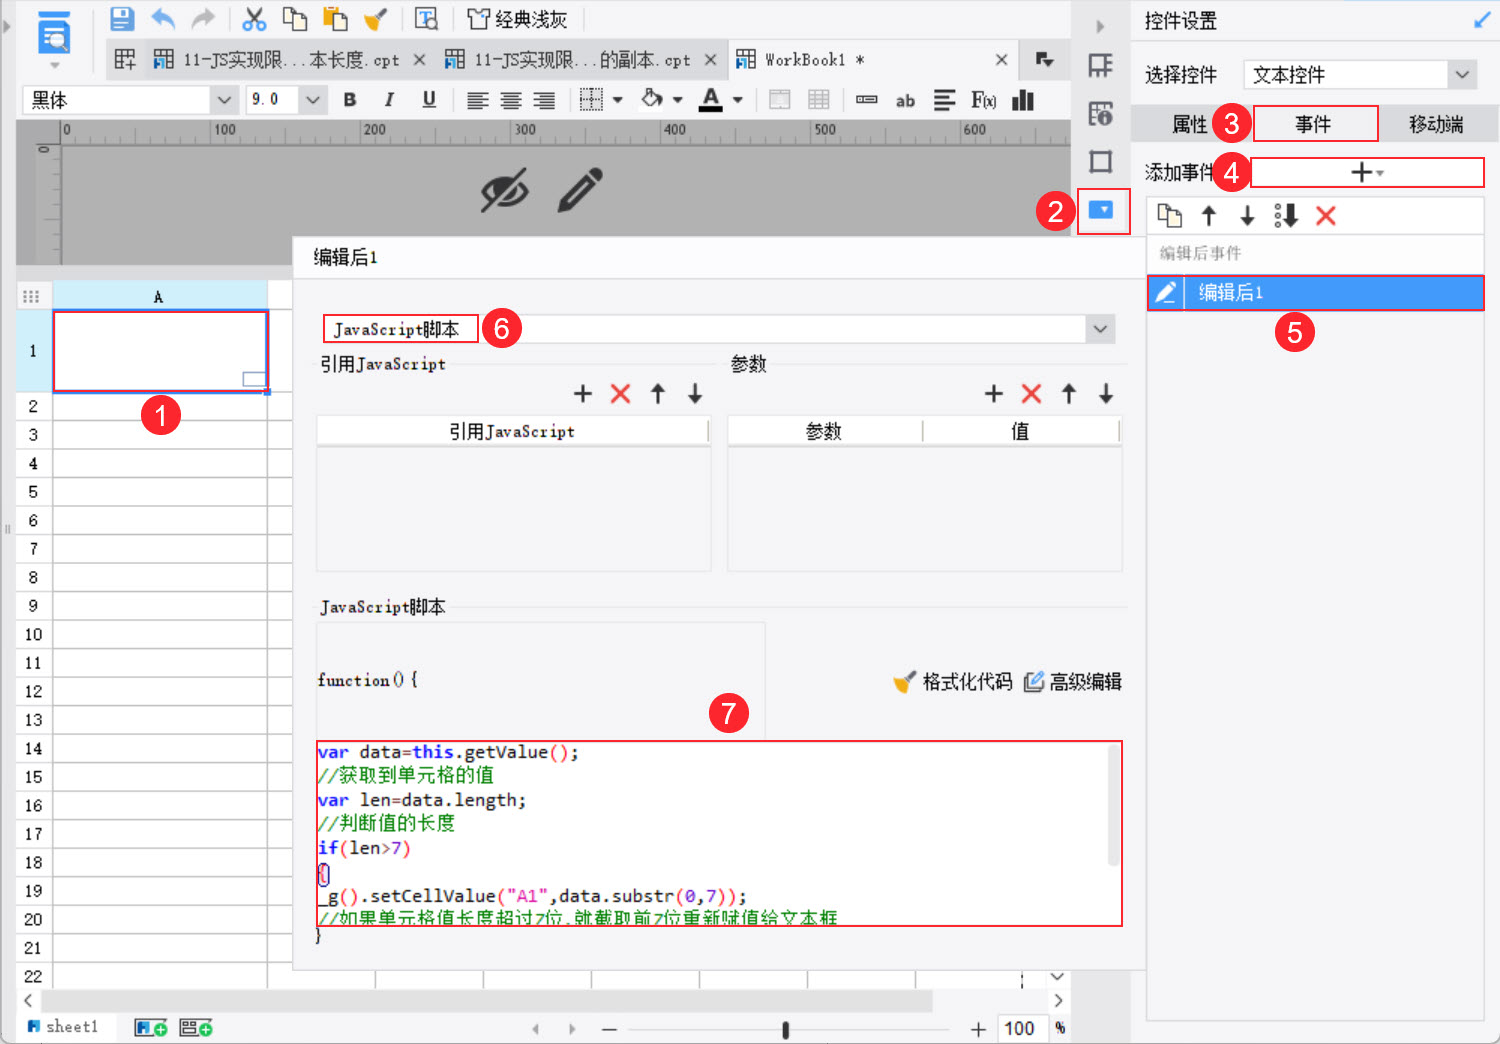Toggle Italic formatting
This screenshot has height=1044, width=1500.
[389, 99]
